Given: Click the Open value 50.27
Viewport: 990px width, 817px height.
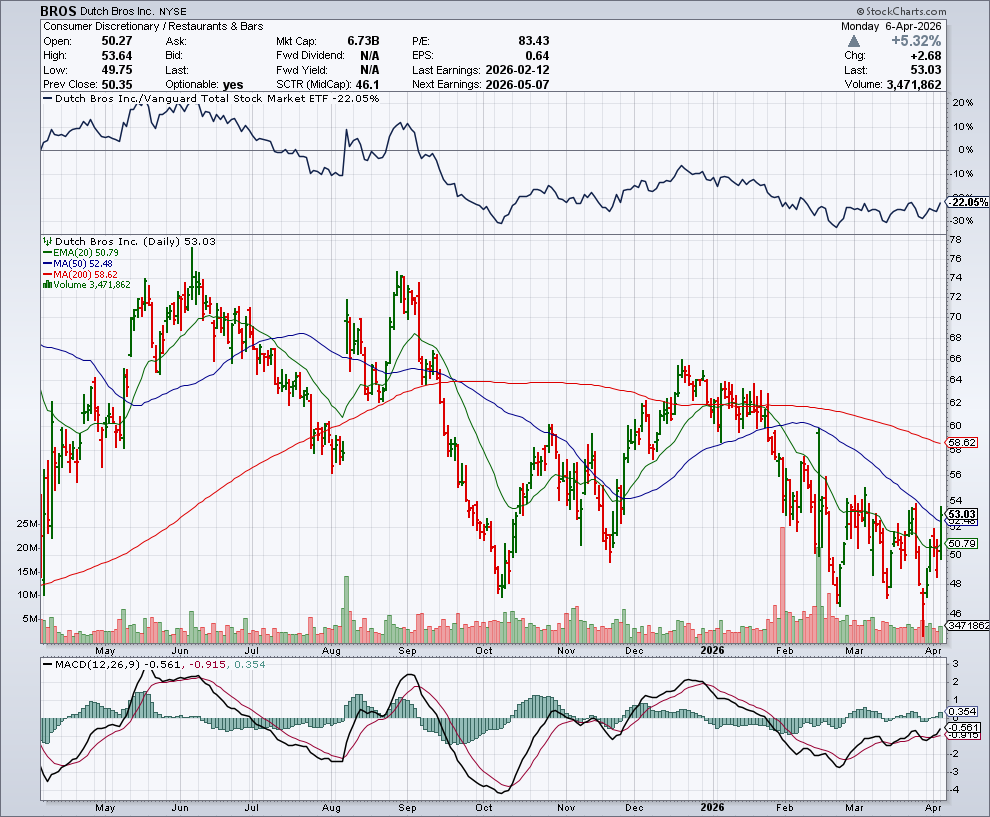Looking at the screenshot, I should click(x=117, y=41).
